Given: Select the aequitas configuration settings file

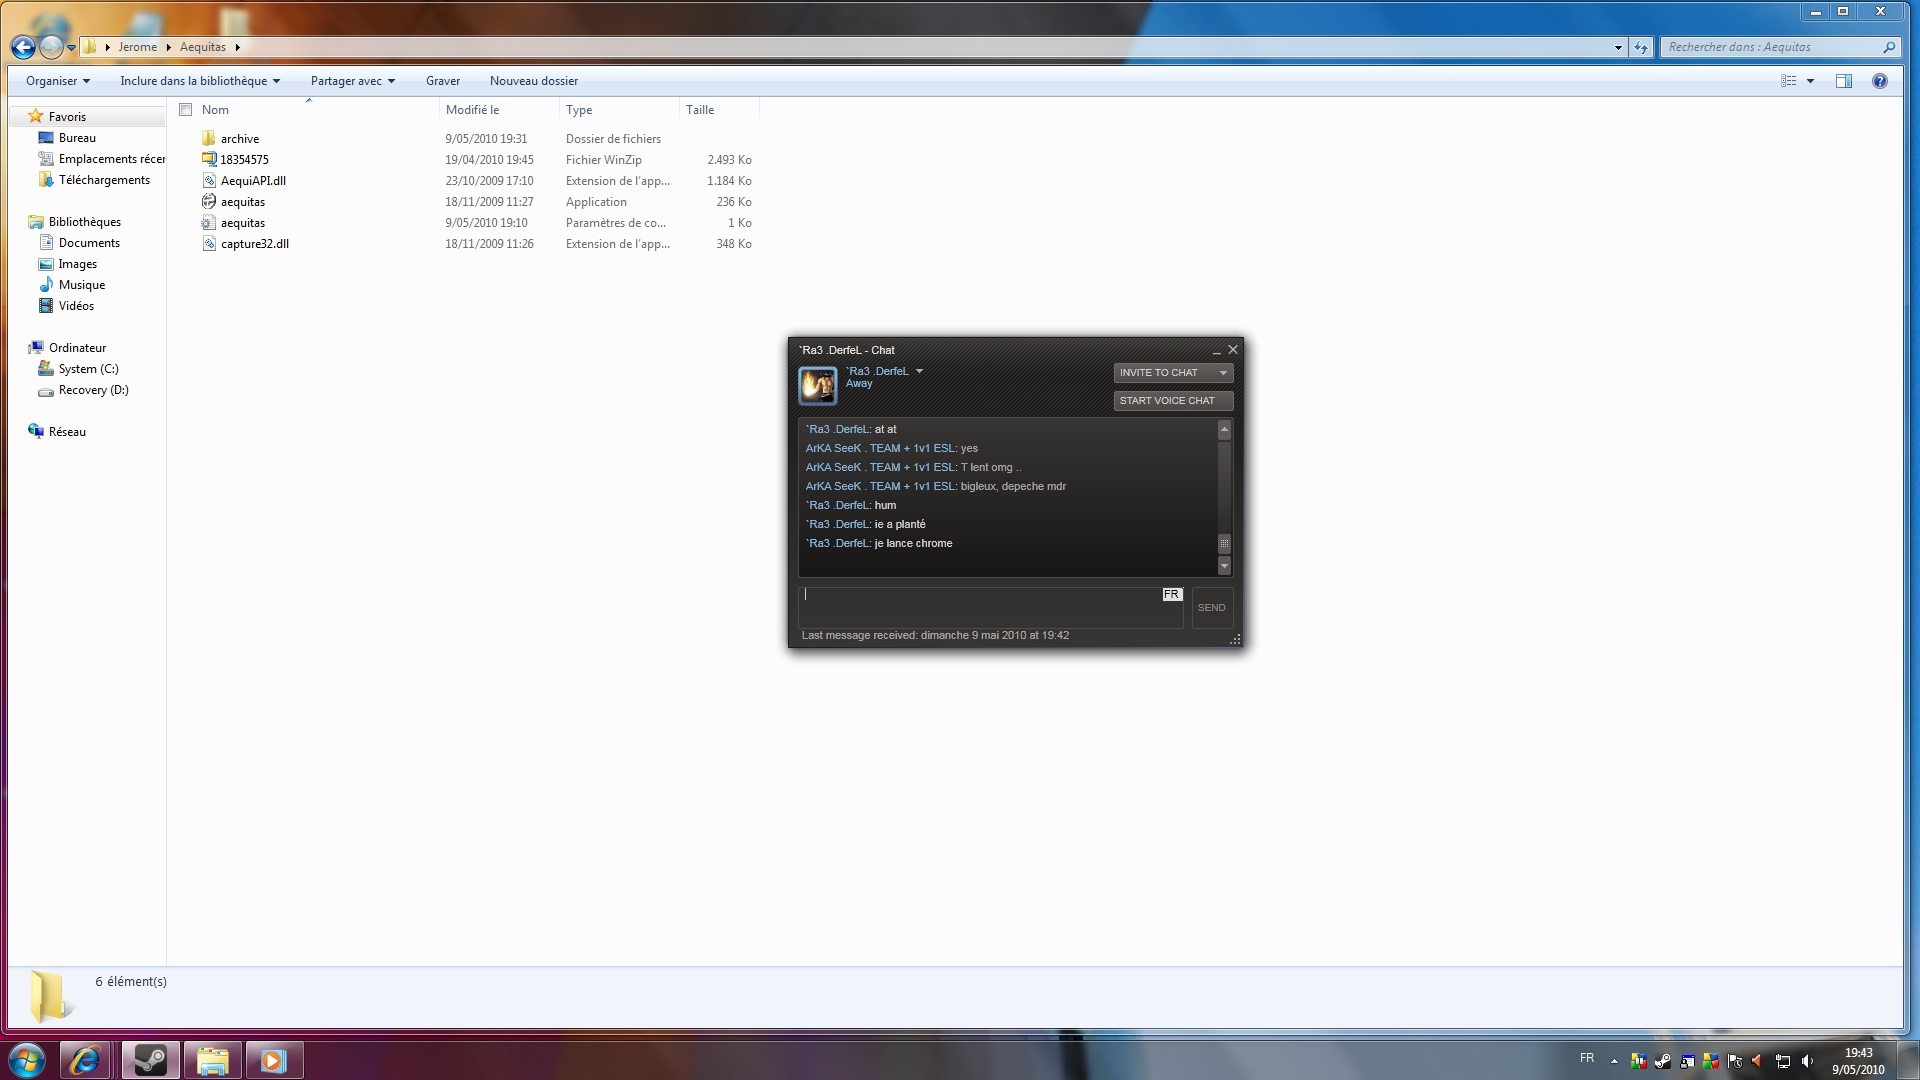Looking at the screenshot, I should [243, 223].
